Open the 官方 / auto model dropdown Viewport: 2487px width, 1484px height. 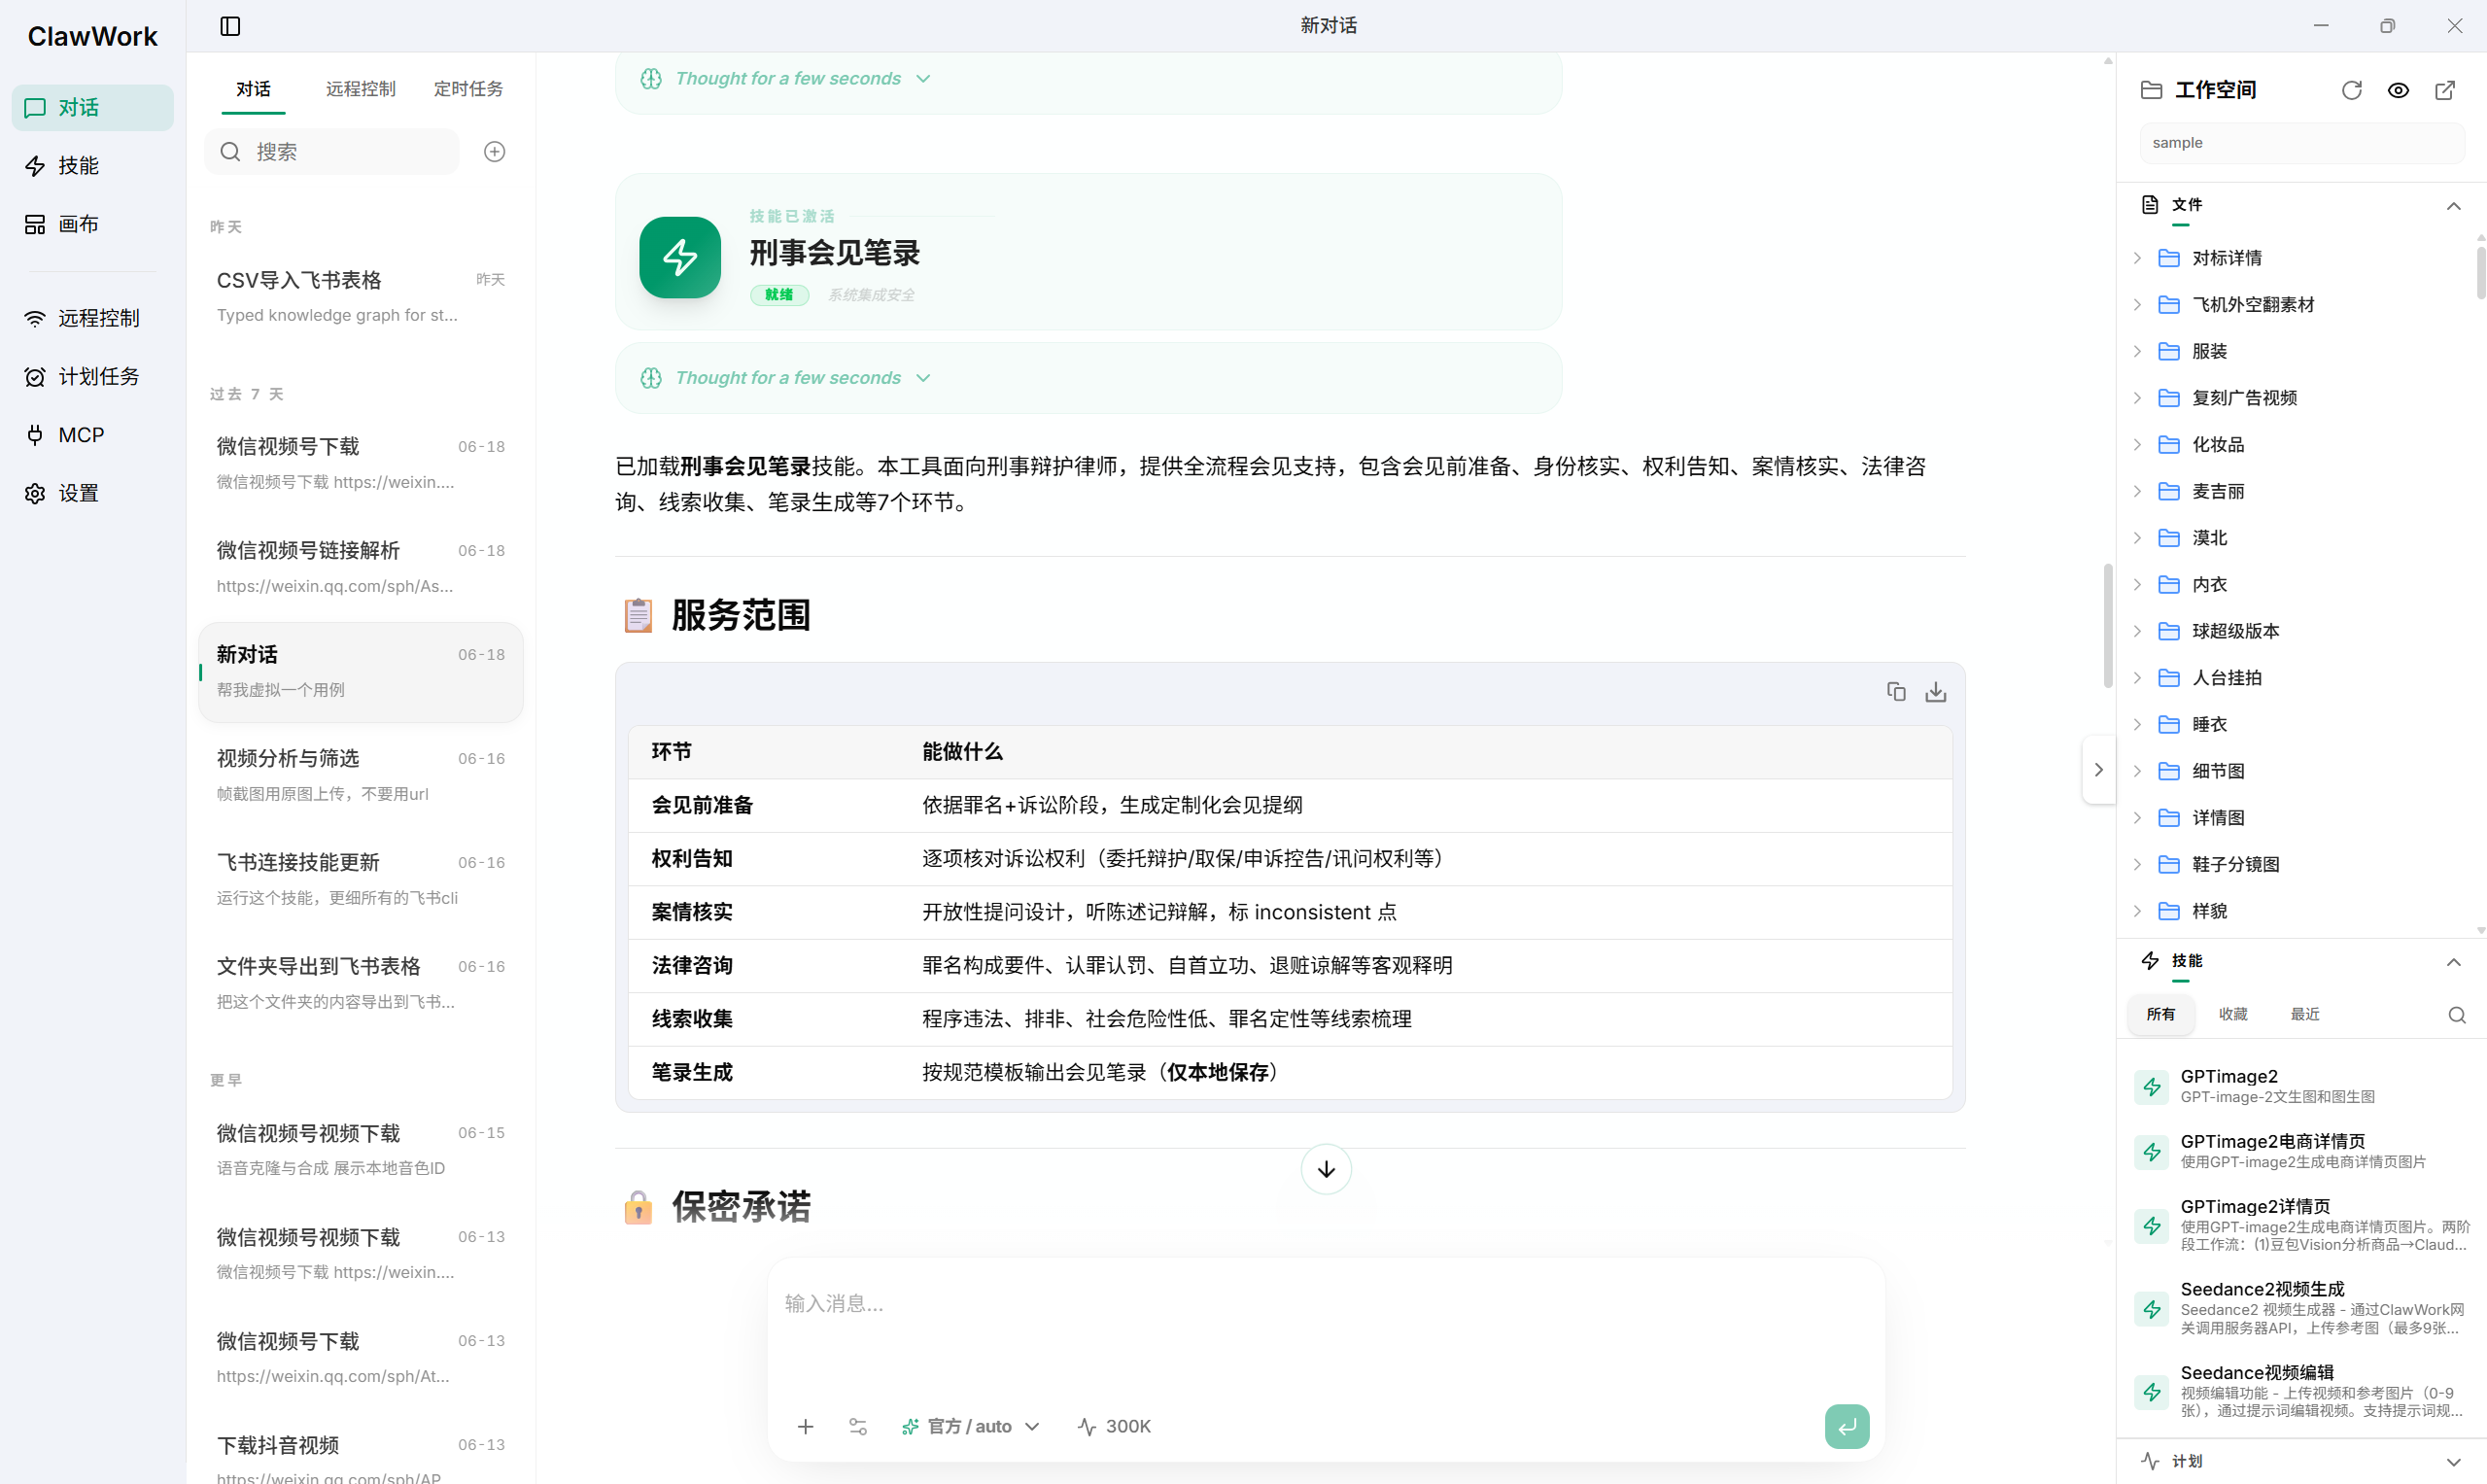coord(970,1427)
